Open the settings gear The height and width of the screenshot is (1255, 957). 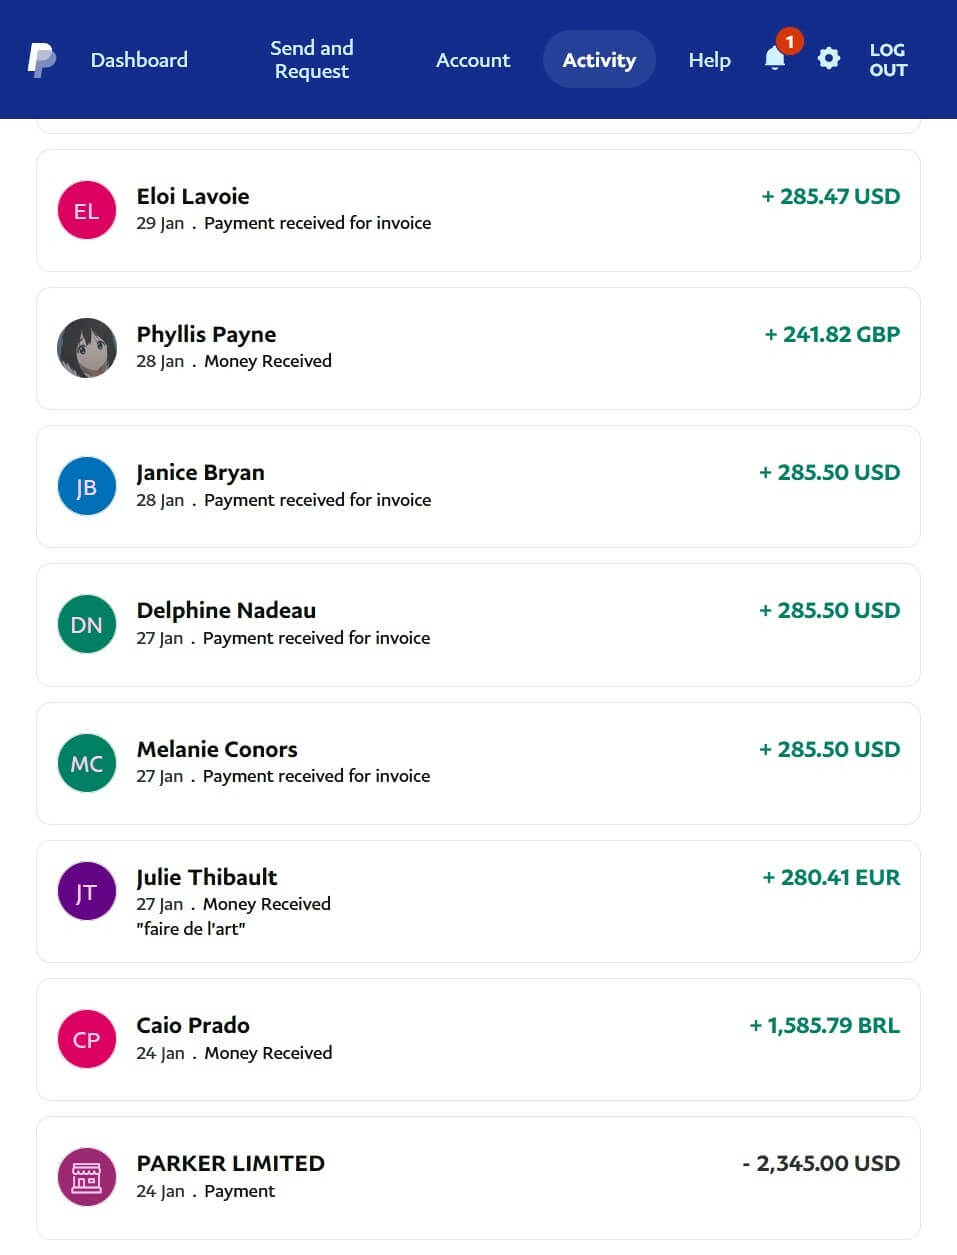click(829, 59)
